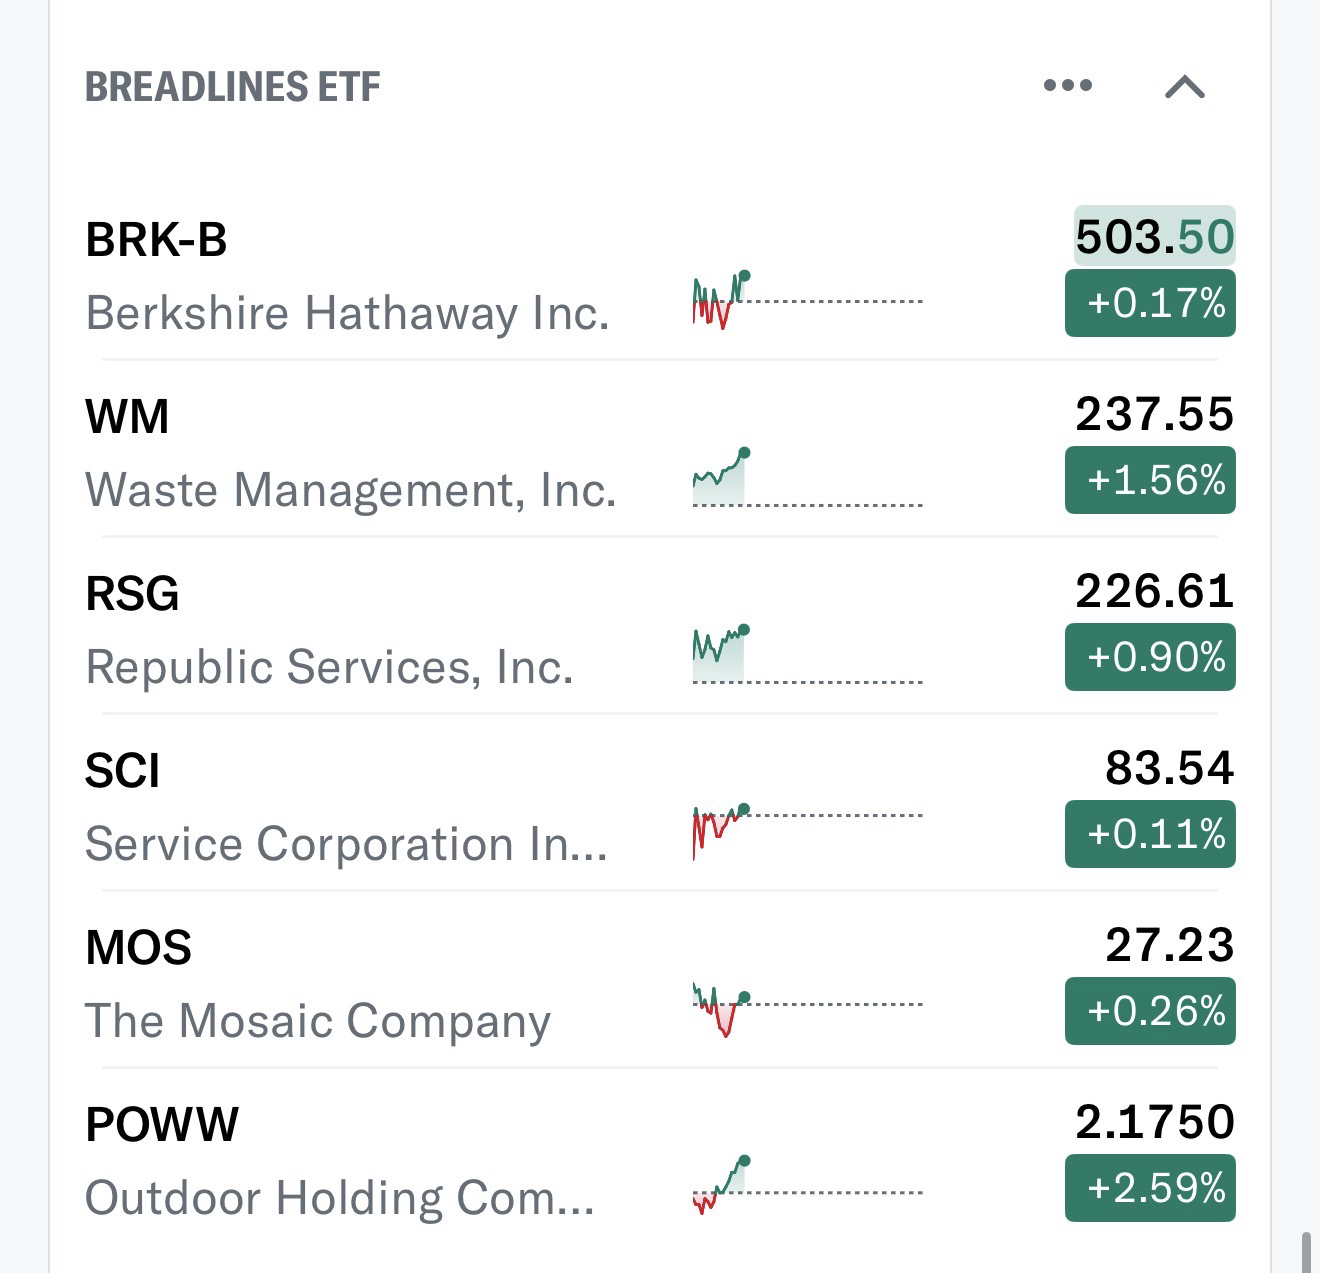Viewport: 1320px width, 1273px height.
Task: Click the POWW +2.59% change badge
Action: click(1150, 1188)
